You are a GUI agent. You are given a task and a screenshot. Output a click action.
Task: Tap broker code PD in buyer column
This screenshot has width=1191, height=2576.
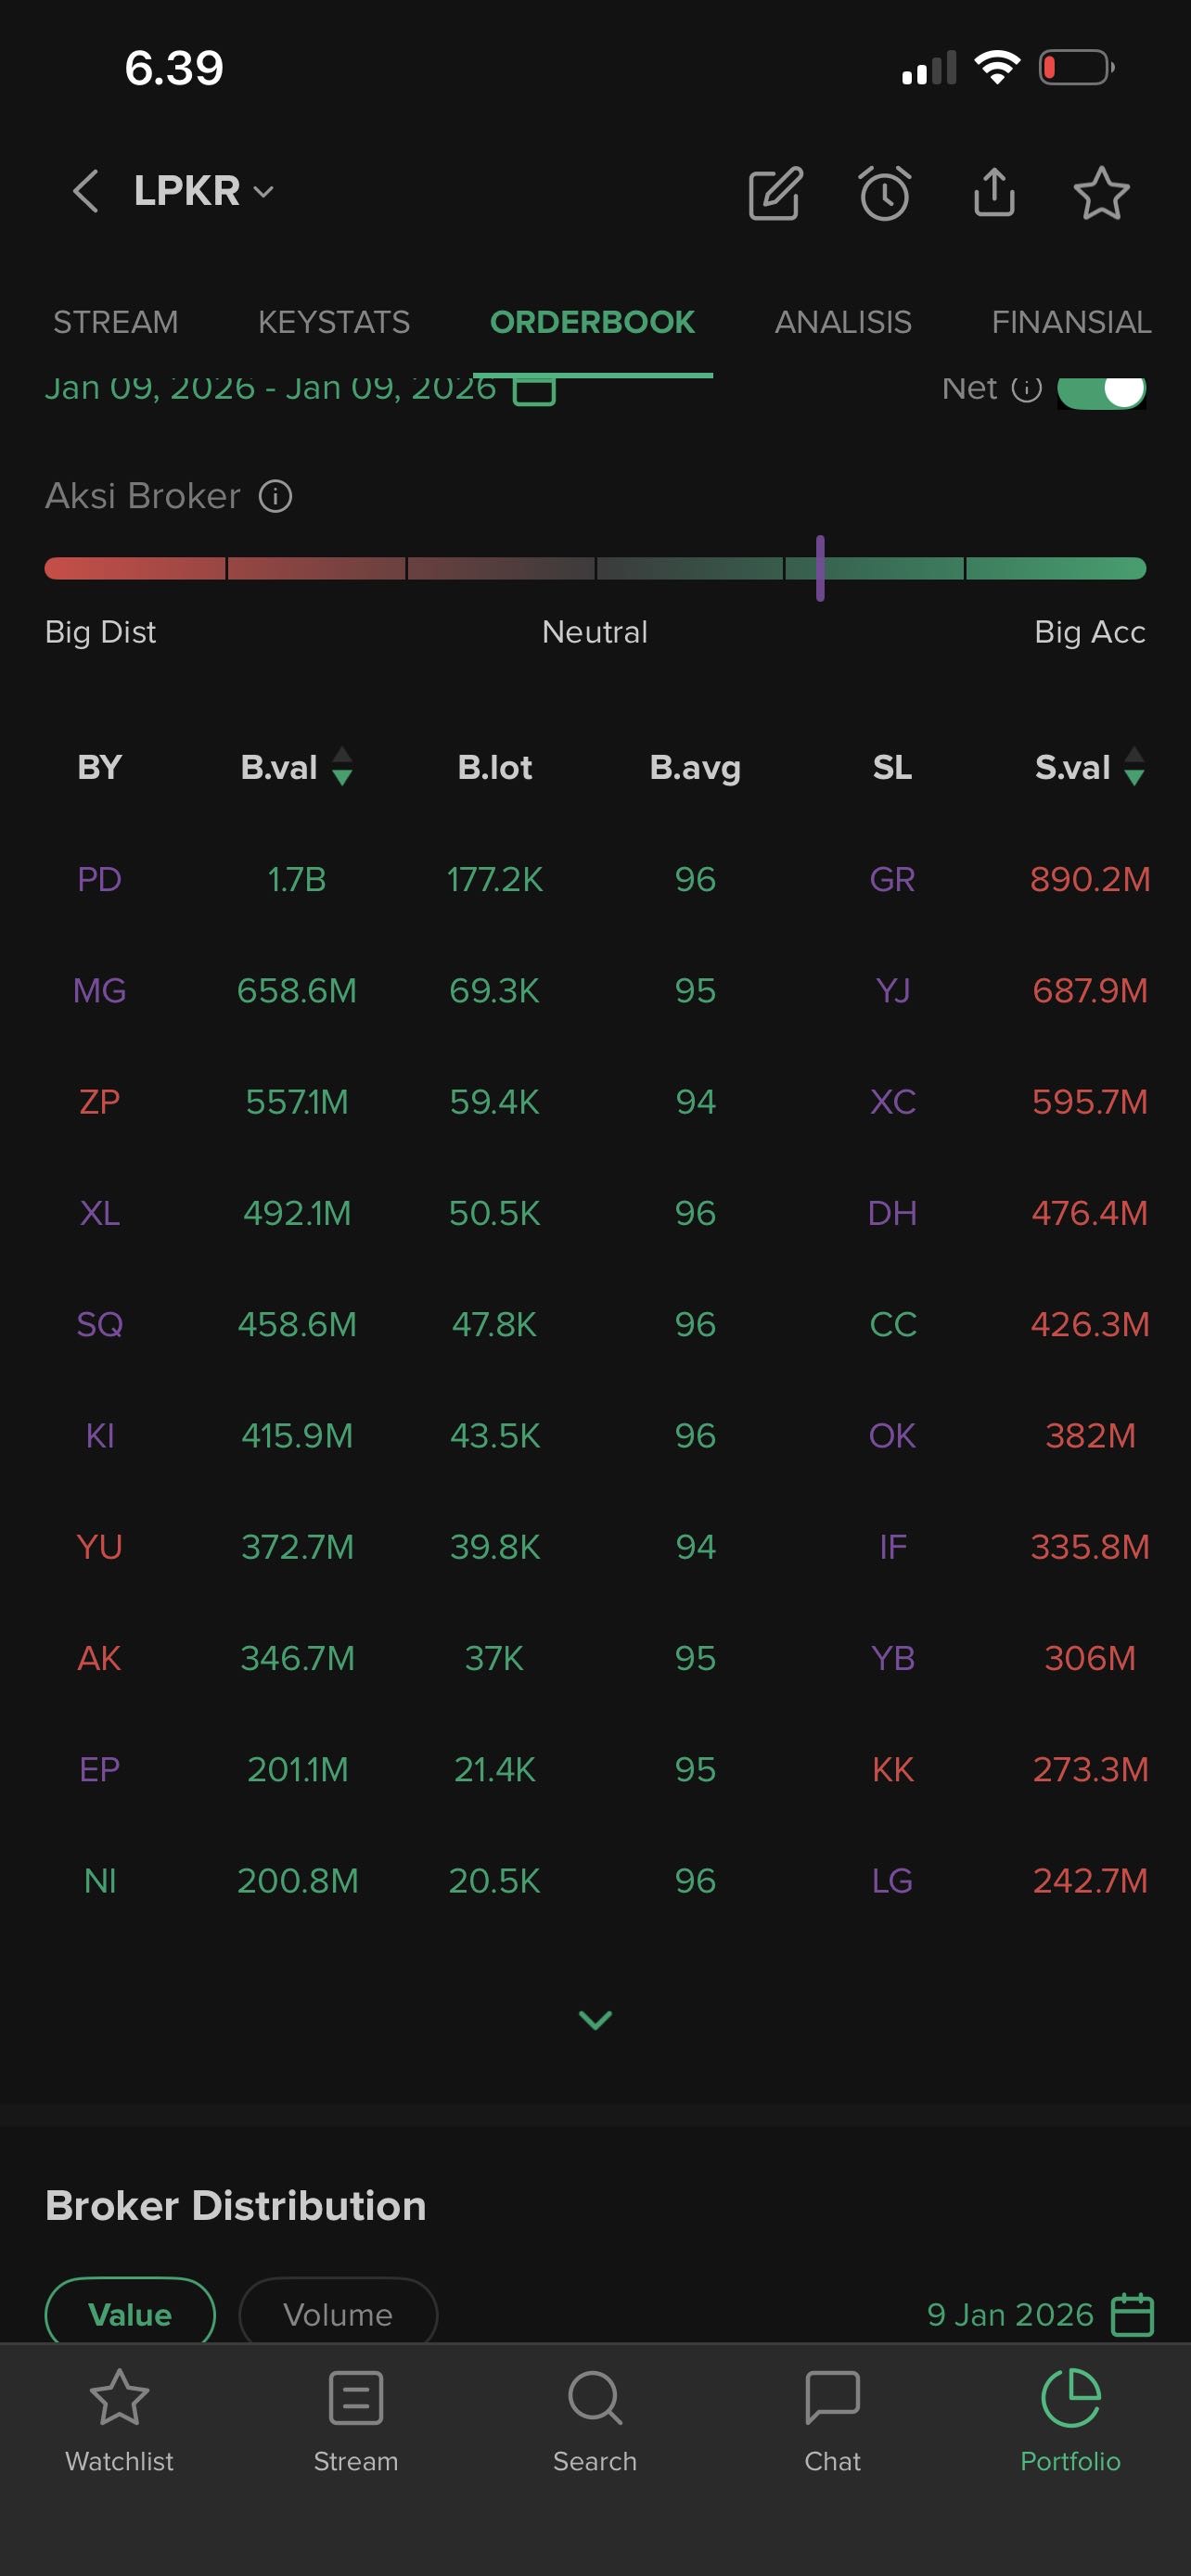point(99,880)
